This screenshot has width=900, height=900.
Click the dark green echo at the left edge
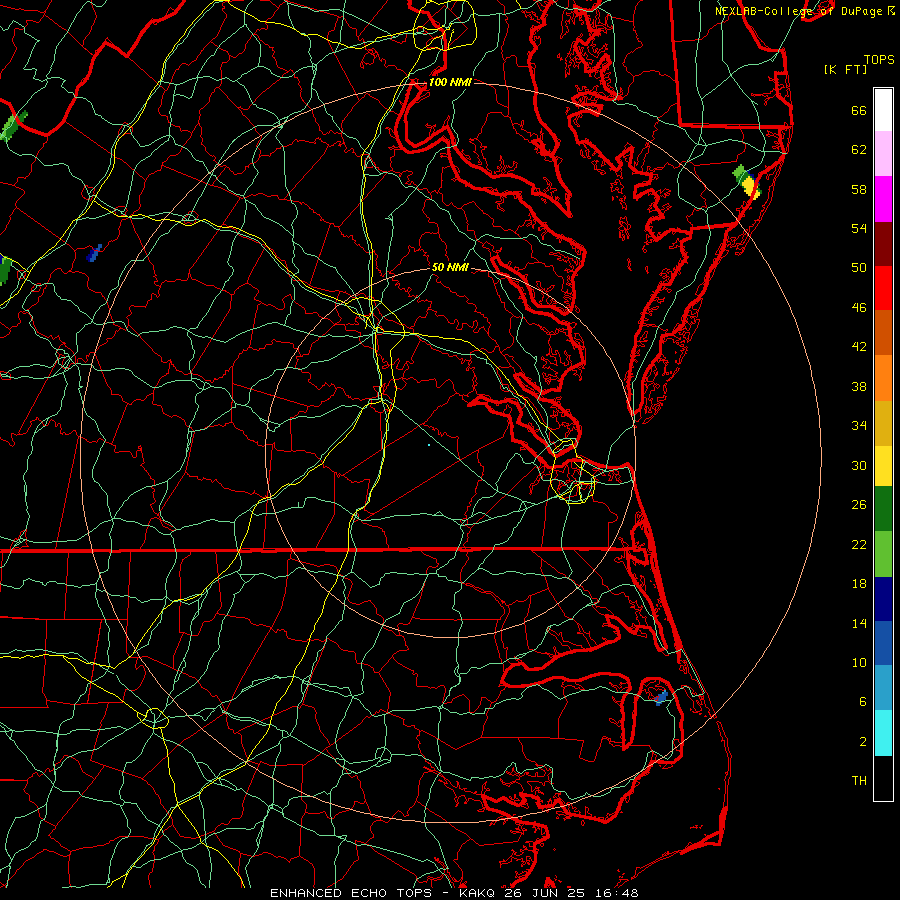point(5,270)
